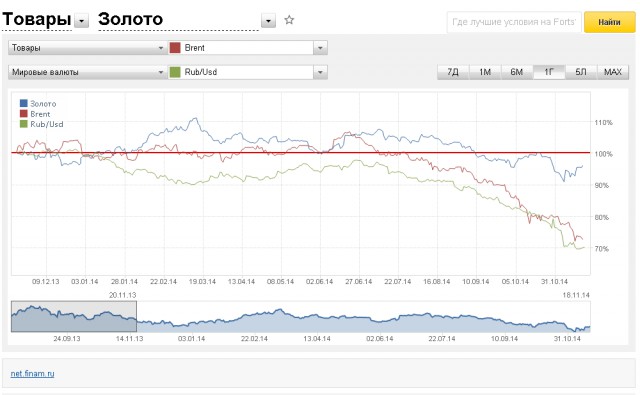The image size is (640, 395).
Task: Add Золото to favorites with star icon
Action: [289, 20]
